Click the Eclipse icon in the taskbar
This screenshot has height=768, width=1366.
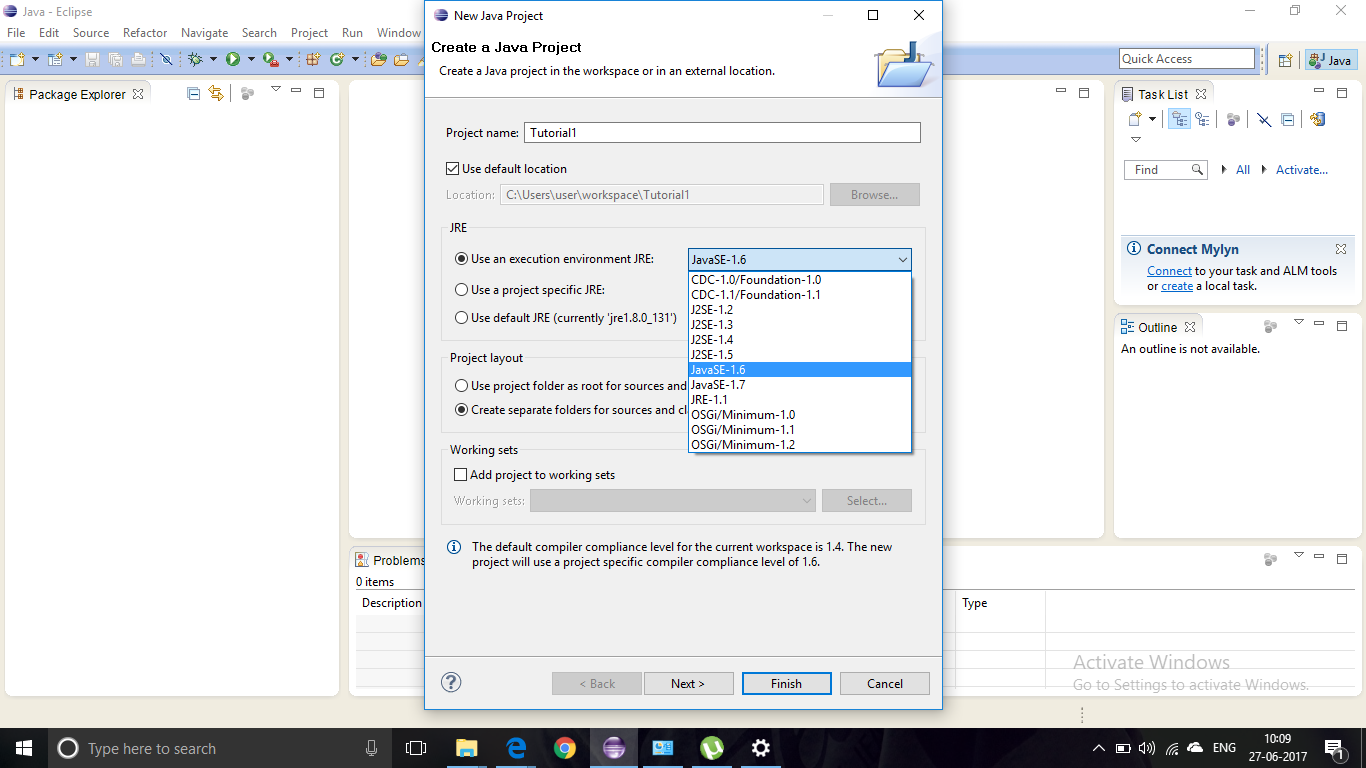point(614,748)
